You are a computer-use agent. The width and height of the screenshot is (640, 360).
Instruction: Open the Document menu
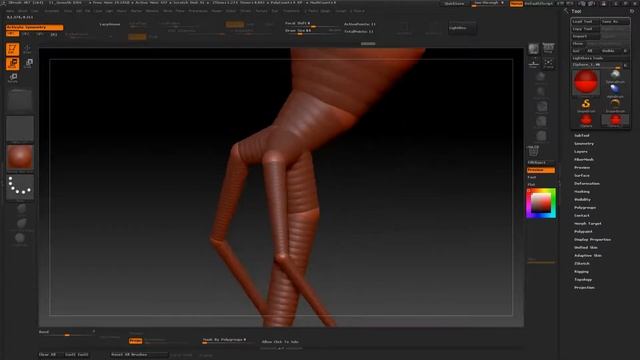coord(52,11)
